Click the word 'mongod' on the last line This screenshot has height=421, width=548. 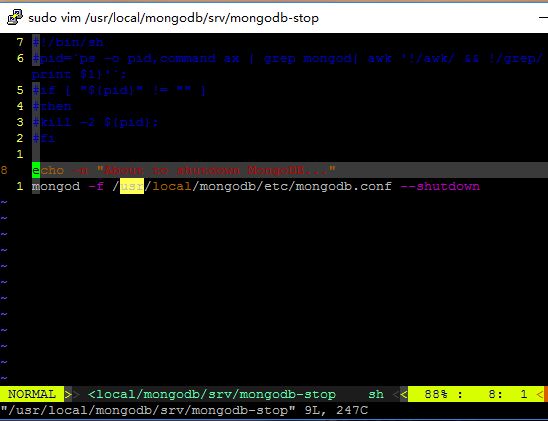(56, 187)
